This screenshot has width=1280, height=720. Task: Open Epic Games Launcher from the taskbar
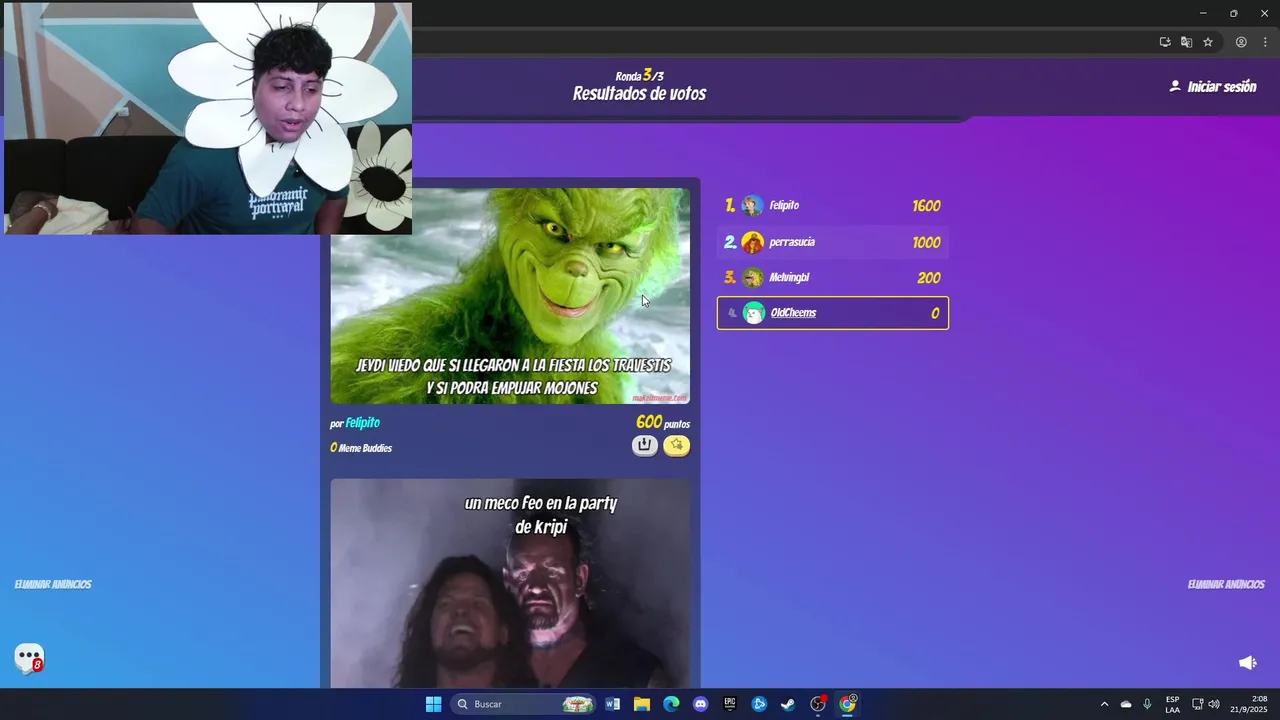click(730, 704)
